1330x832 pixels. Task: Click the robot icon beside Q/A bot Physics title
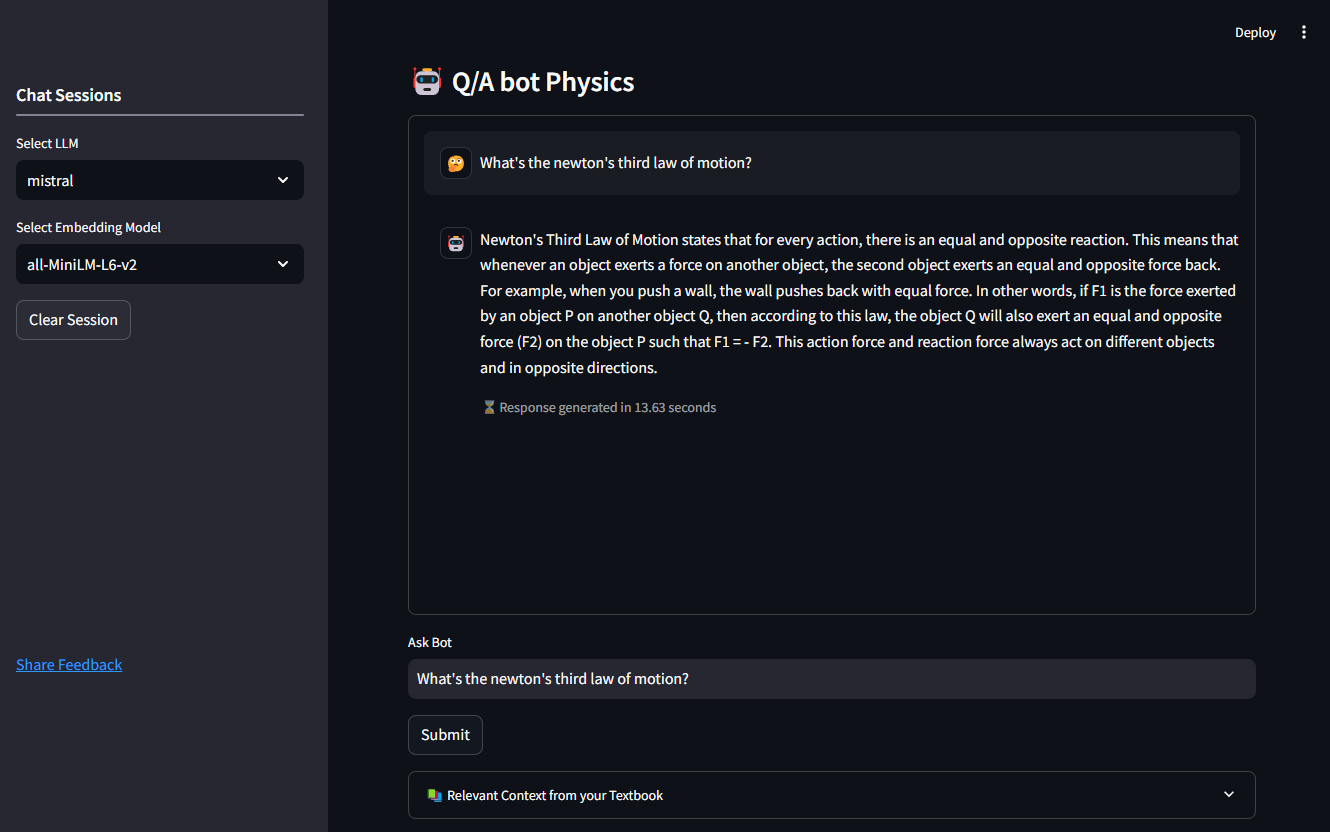click(x=427, y=81)
